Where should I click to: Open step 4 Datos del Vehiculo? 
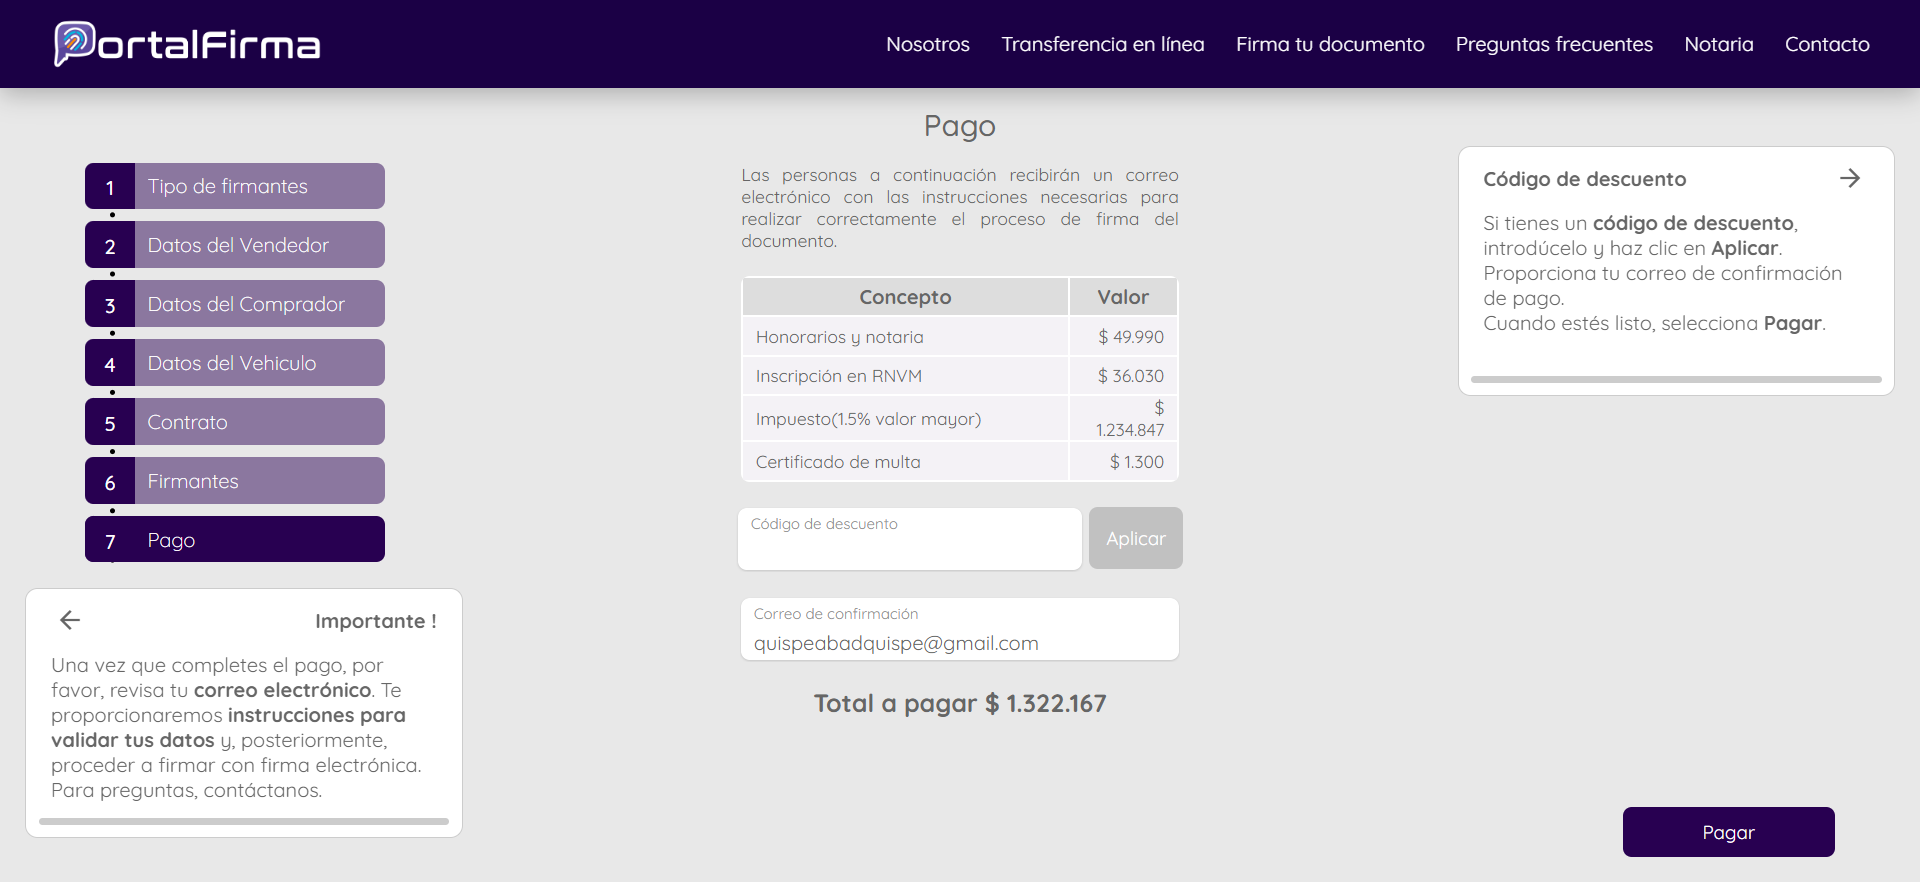click(x=235, y=363)
